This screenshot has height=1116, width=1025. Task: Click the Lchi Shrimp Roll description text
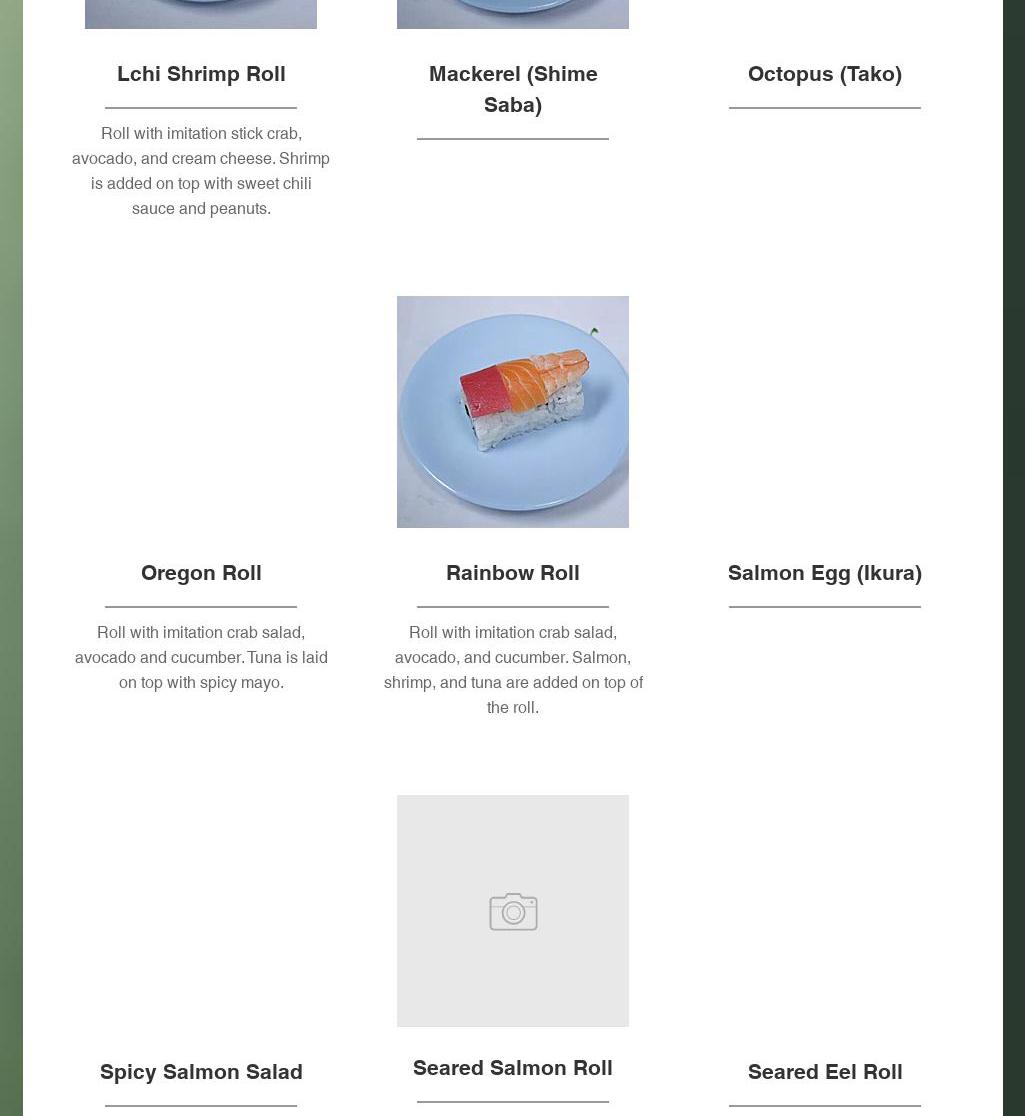(x=201, y=171)
